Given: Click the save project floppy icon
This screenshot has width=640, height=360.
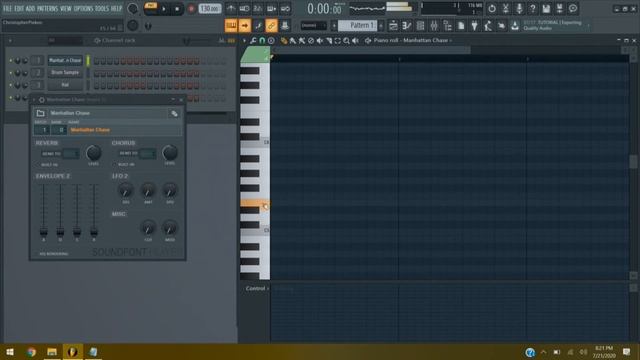Looking at the screenshot, I should (546, 9).
